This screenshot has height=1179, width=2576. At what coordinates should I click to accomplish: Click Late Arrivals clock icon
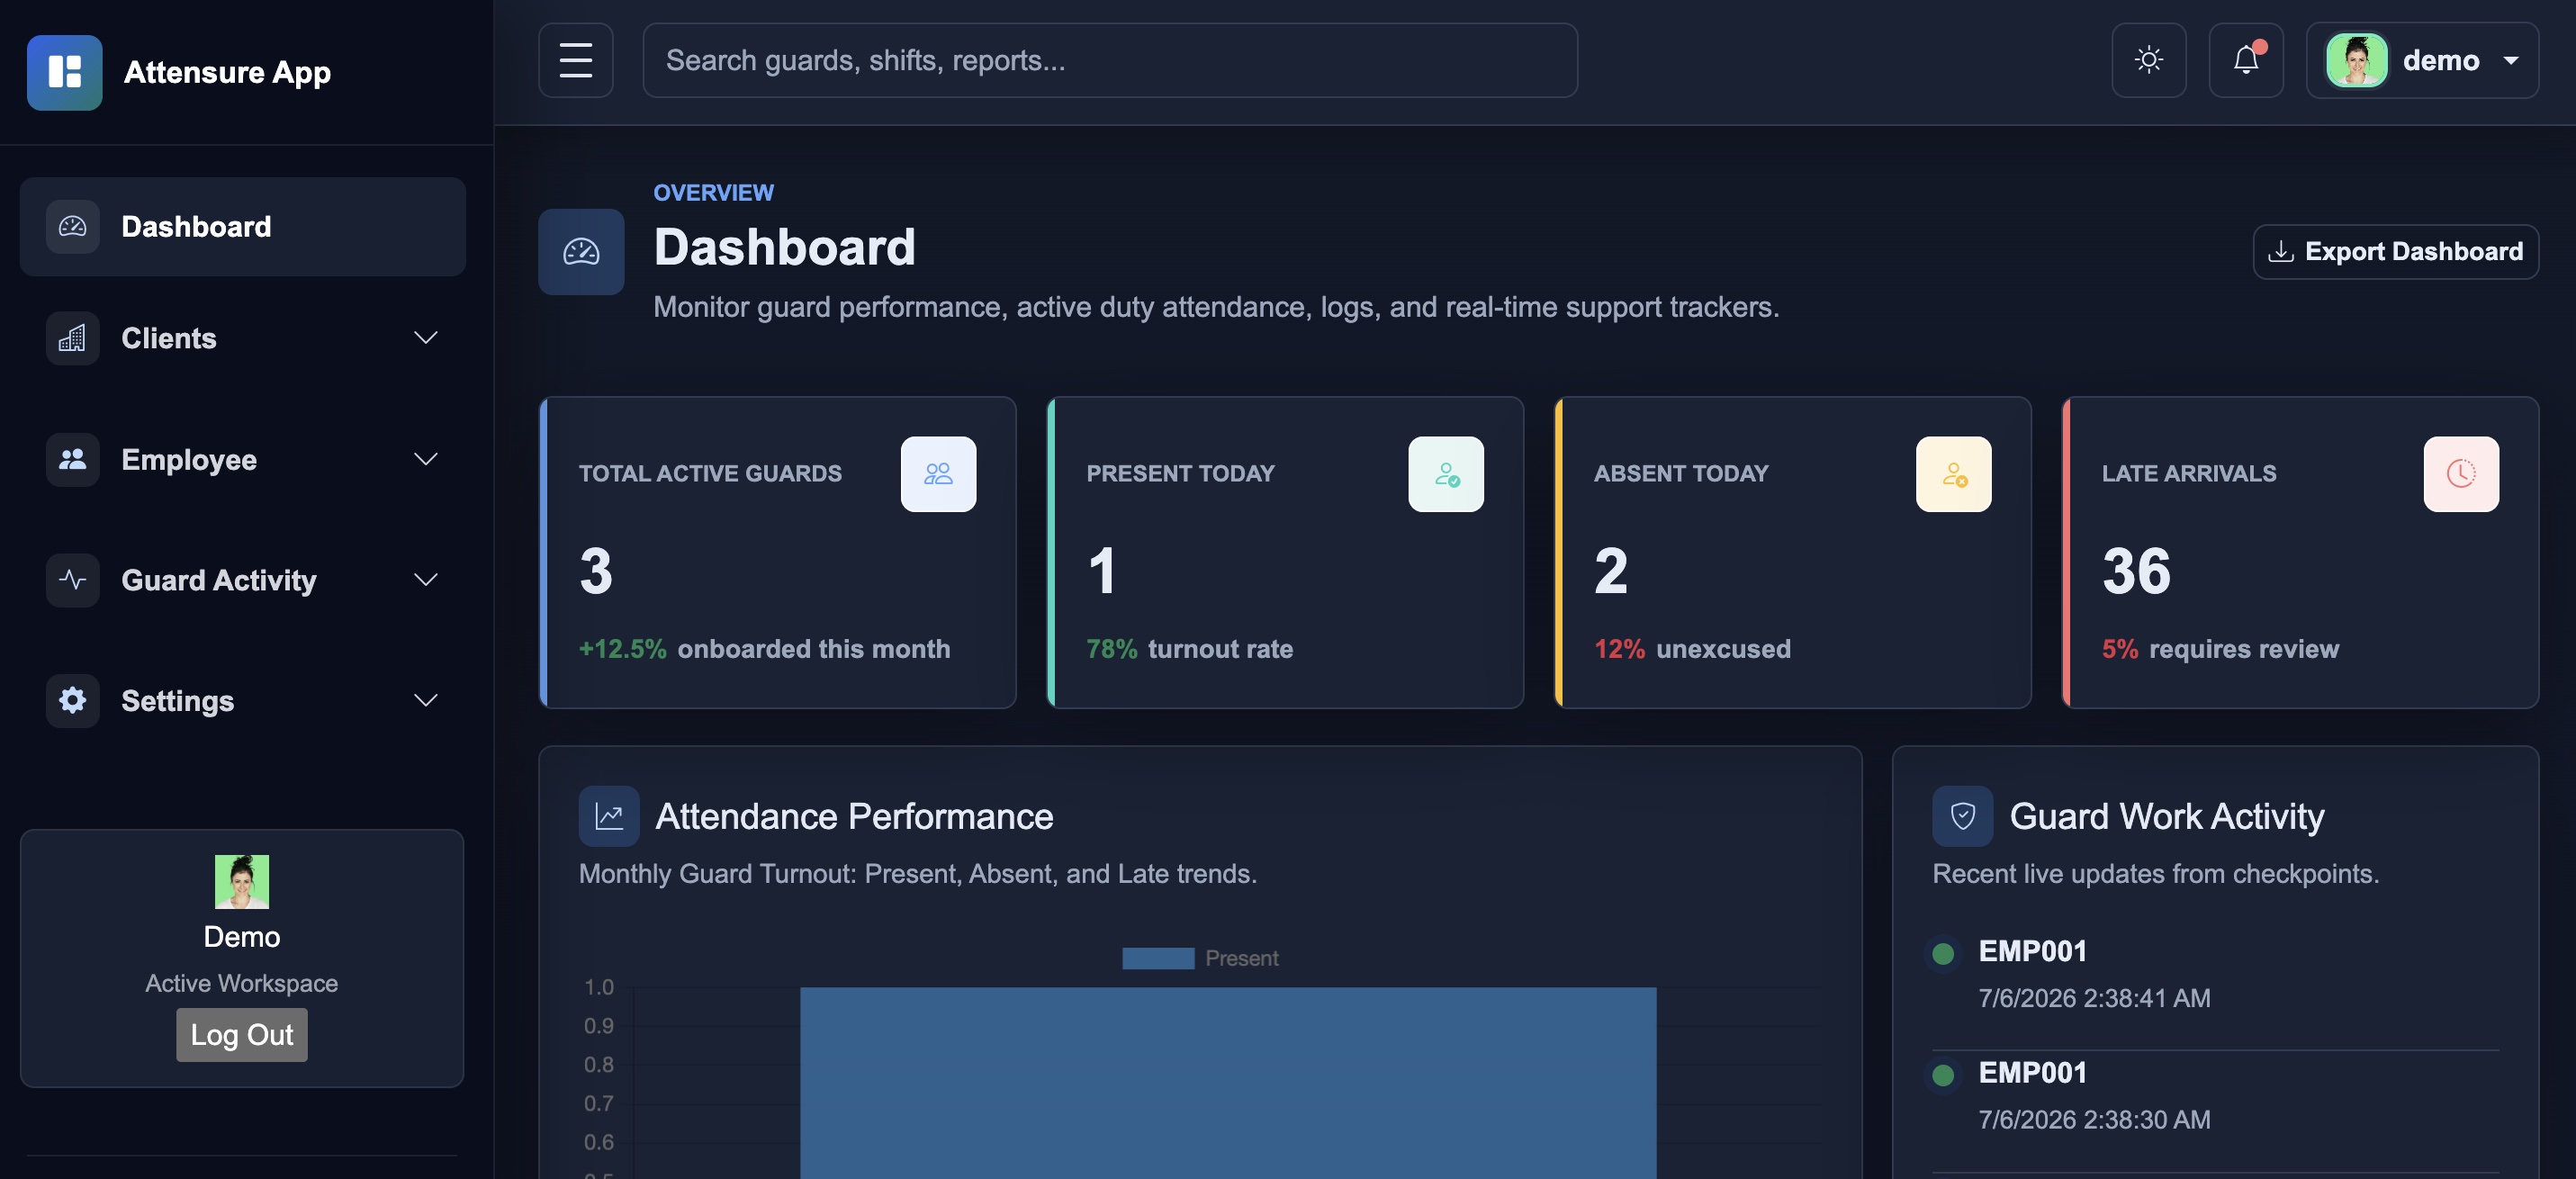(2461, 473)
